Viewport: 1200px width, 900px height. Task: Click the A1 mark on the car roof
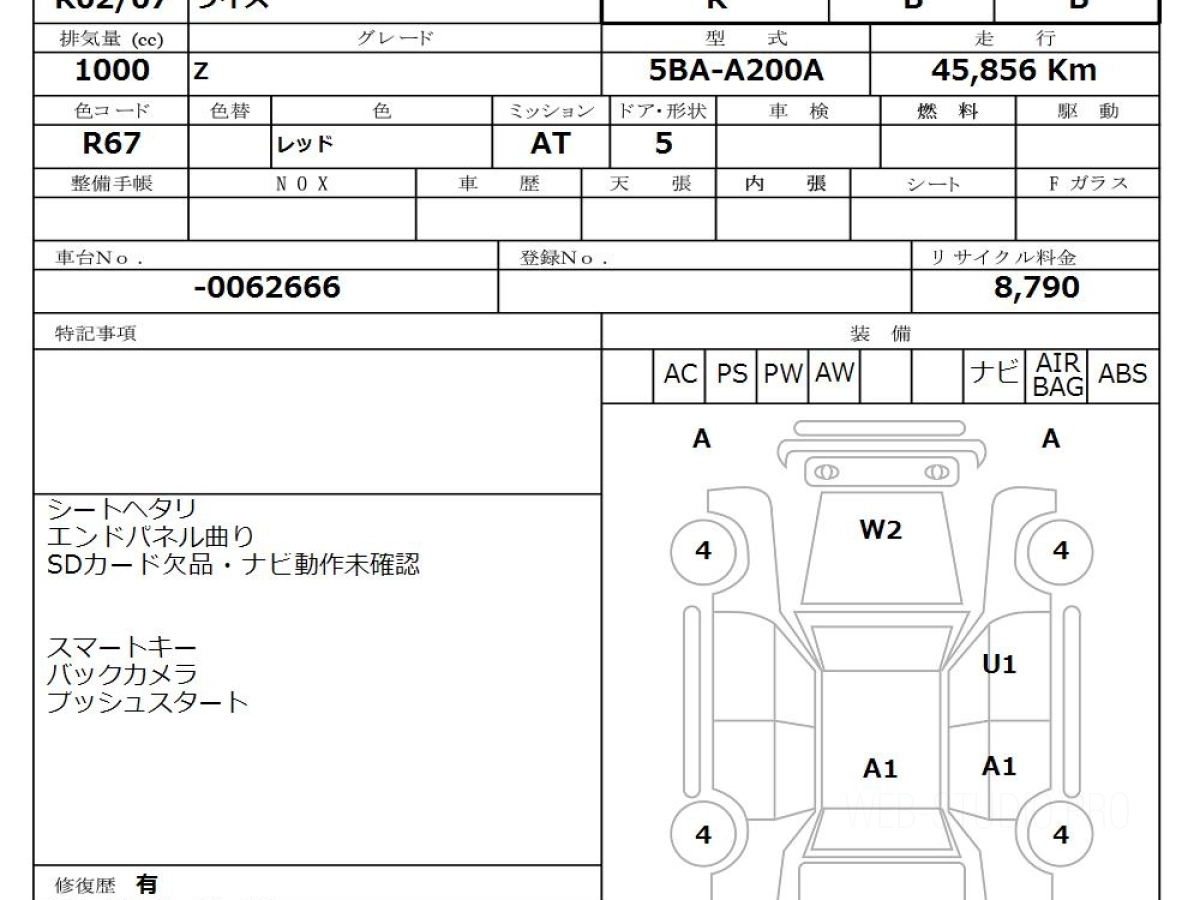click(x=880, y=769)
